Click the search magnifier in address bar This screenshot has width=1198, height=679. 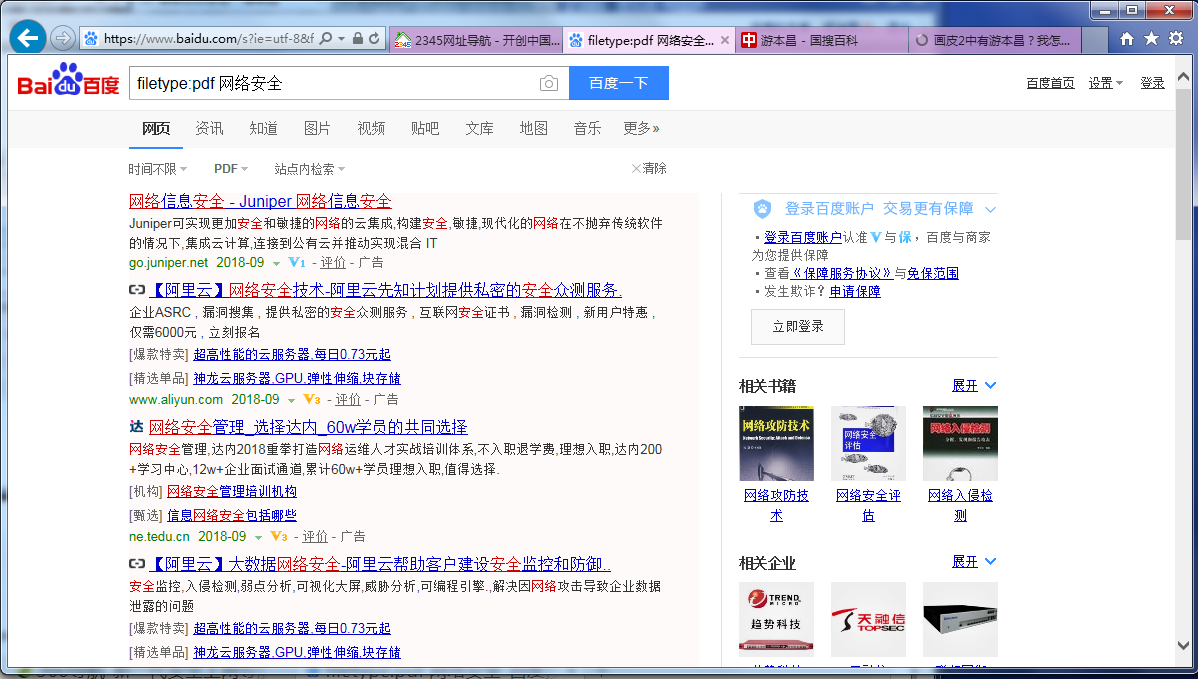click(325, 38)
